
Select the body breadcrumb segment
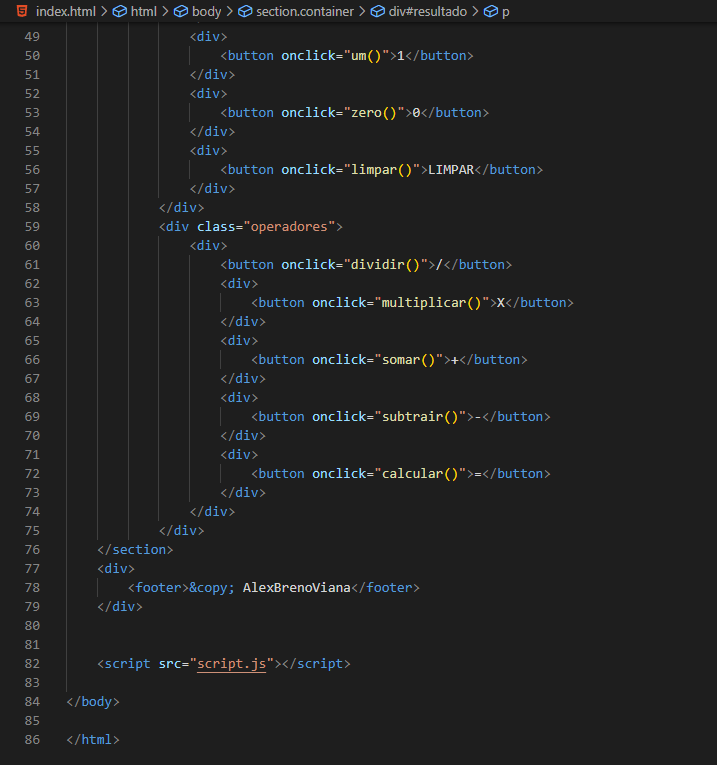pos(206,11)
